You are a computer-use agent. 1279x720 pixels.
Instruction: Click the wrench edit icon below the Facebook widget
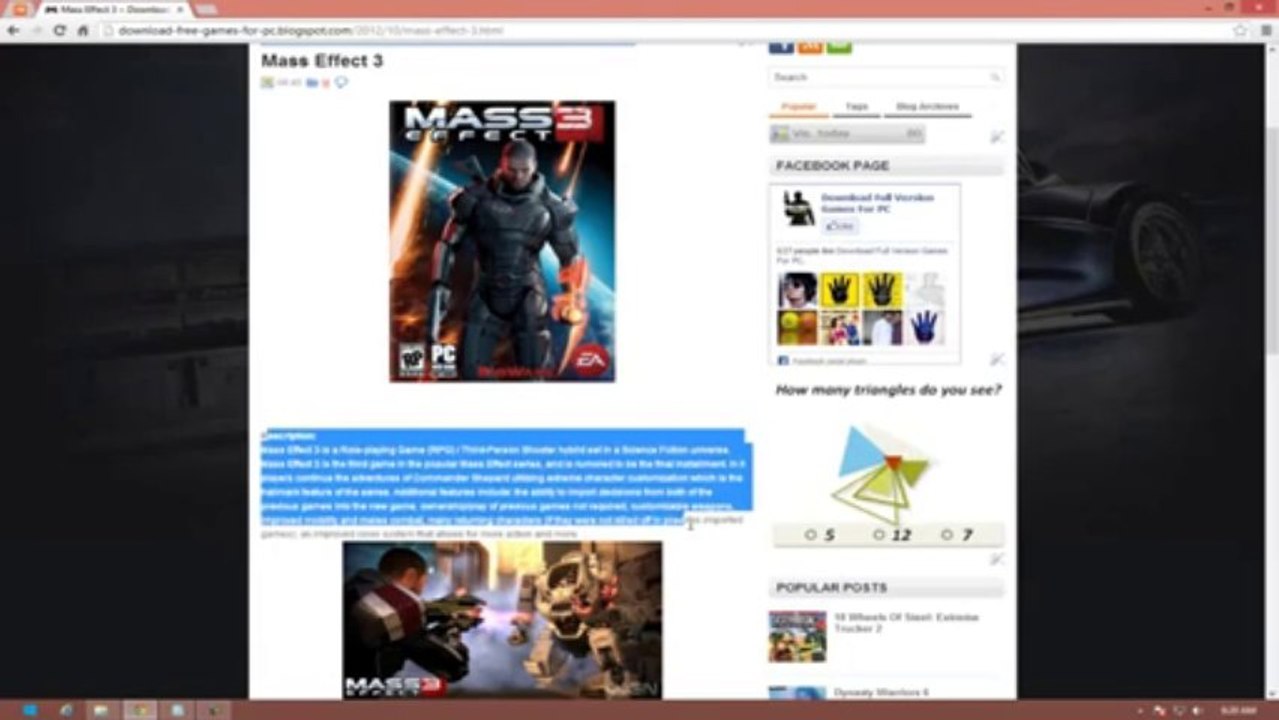[997, 359]
